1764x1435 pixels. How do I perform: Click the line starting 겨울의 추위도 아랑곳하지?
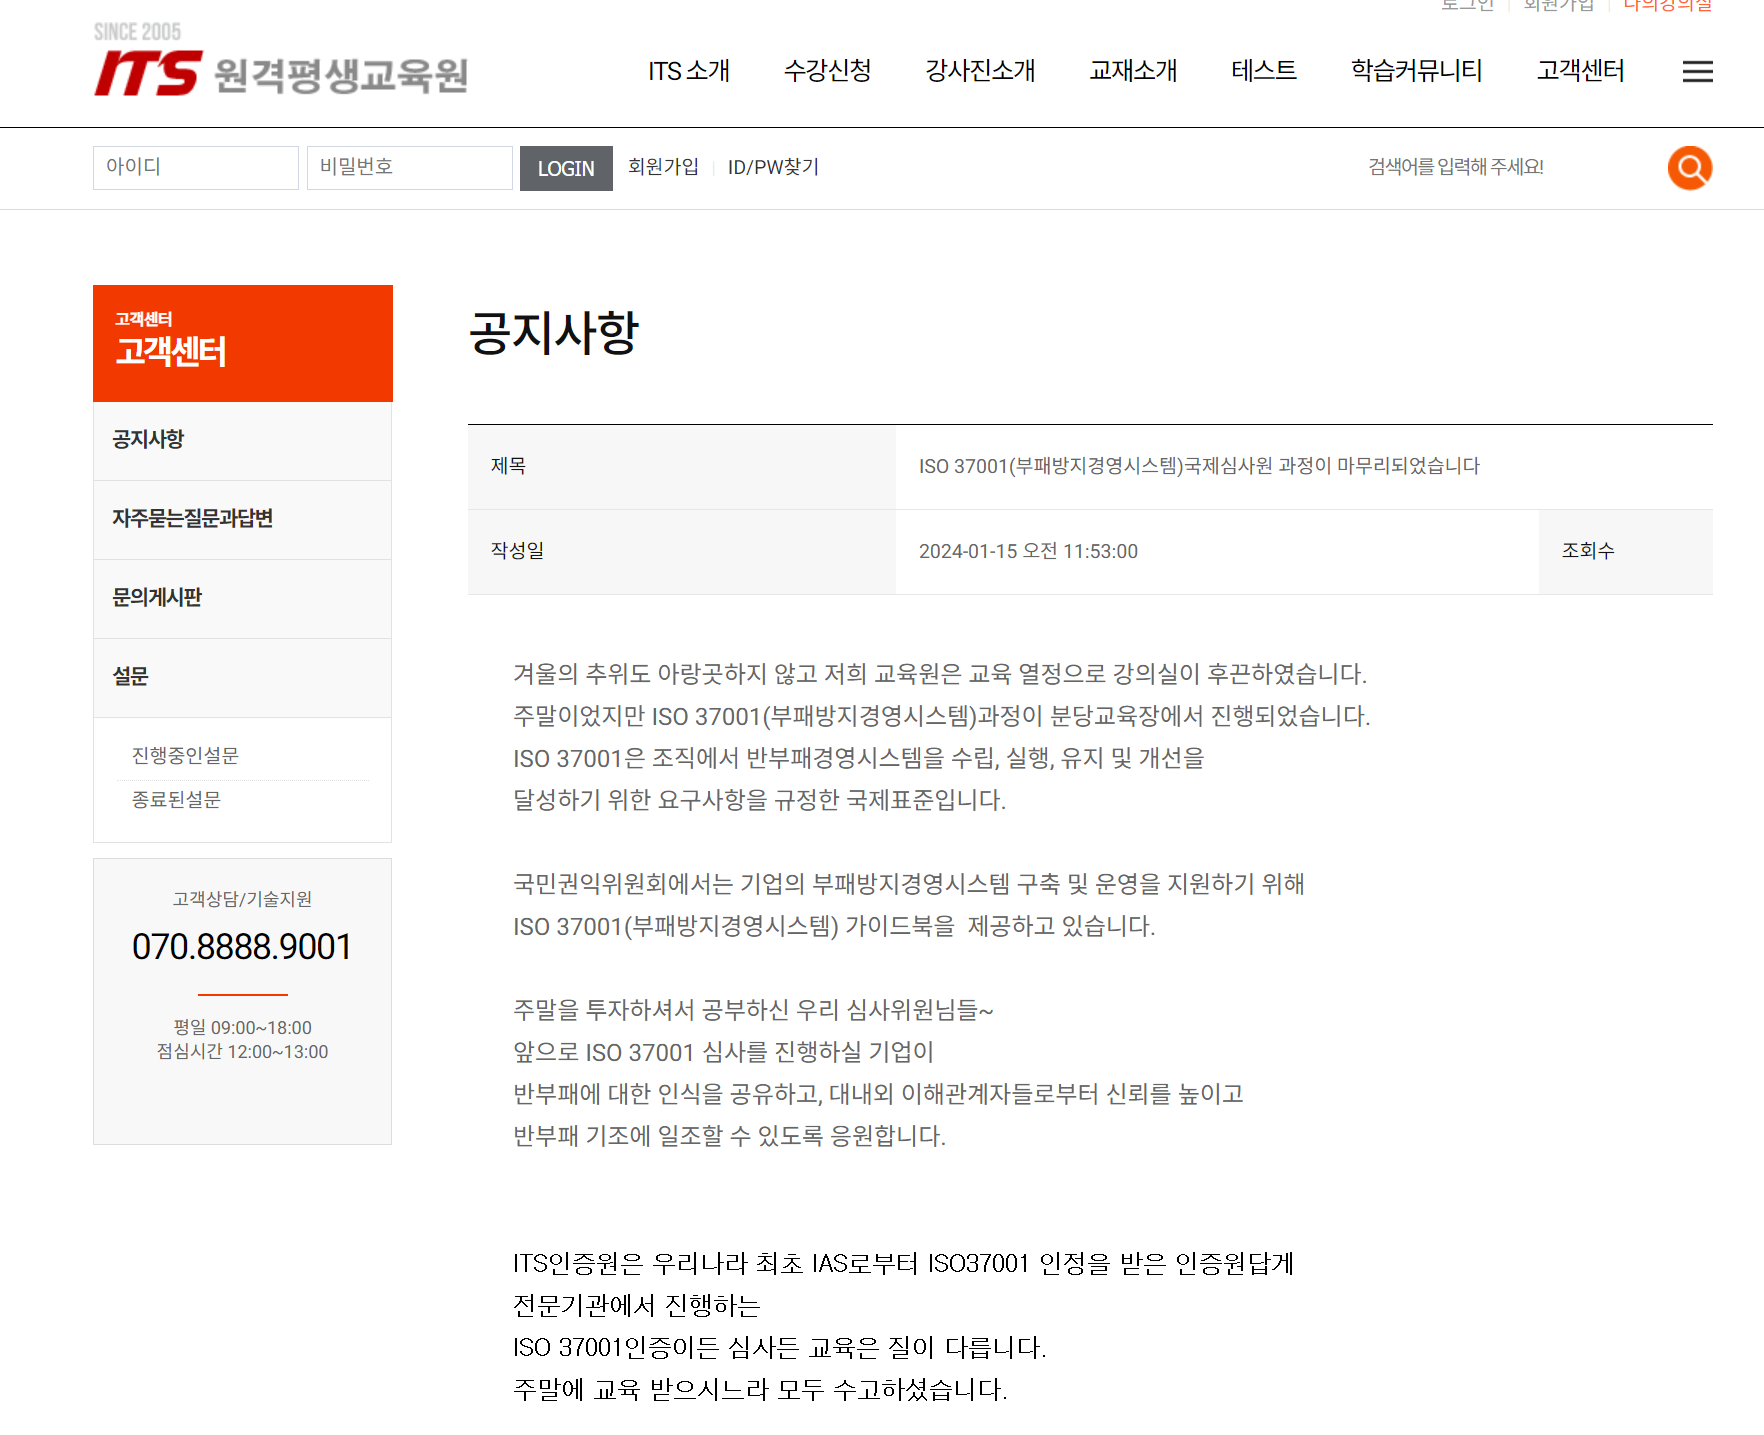click(x=940, y=674)
